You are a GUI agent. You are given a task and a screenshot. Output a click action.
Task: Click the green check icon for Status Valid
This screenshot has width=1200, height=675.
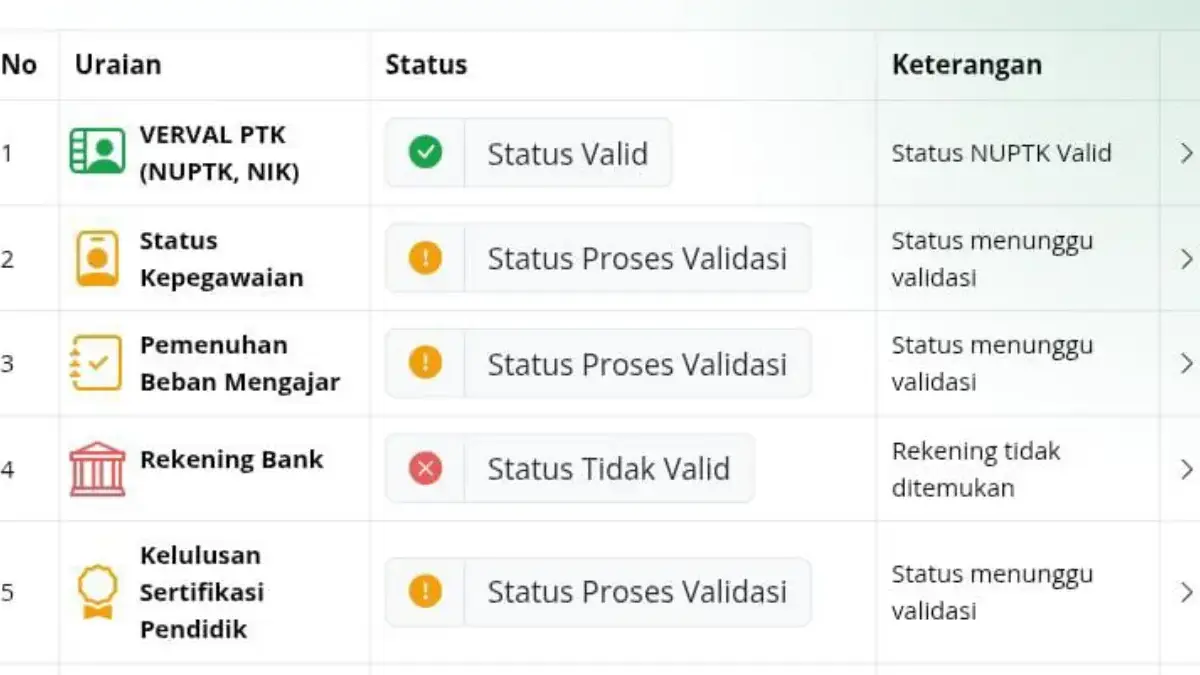(423, 152)
